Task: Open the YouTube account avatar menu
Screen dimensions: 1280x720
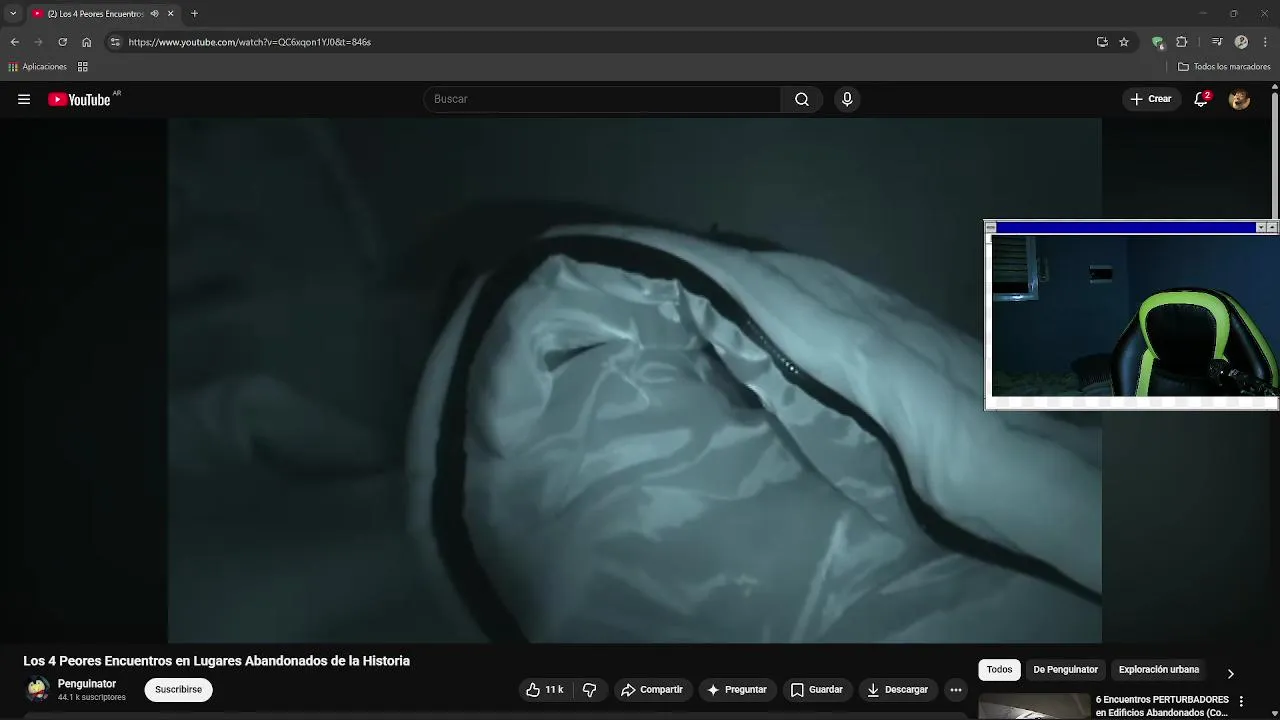Action: pyautogui.click(x=1240, y=99)
